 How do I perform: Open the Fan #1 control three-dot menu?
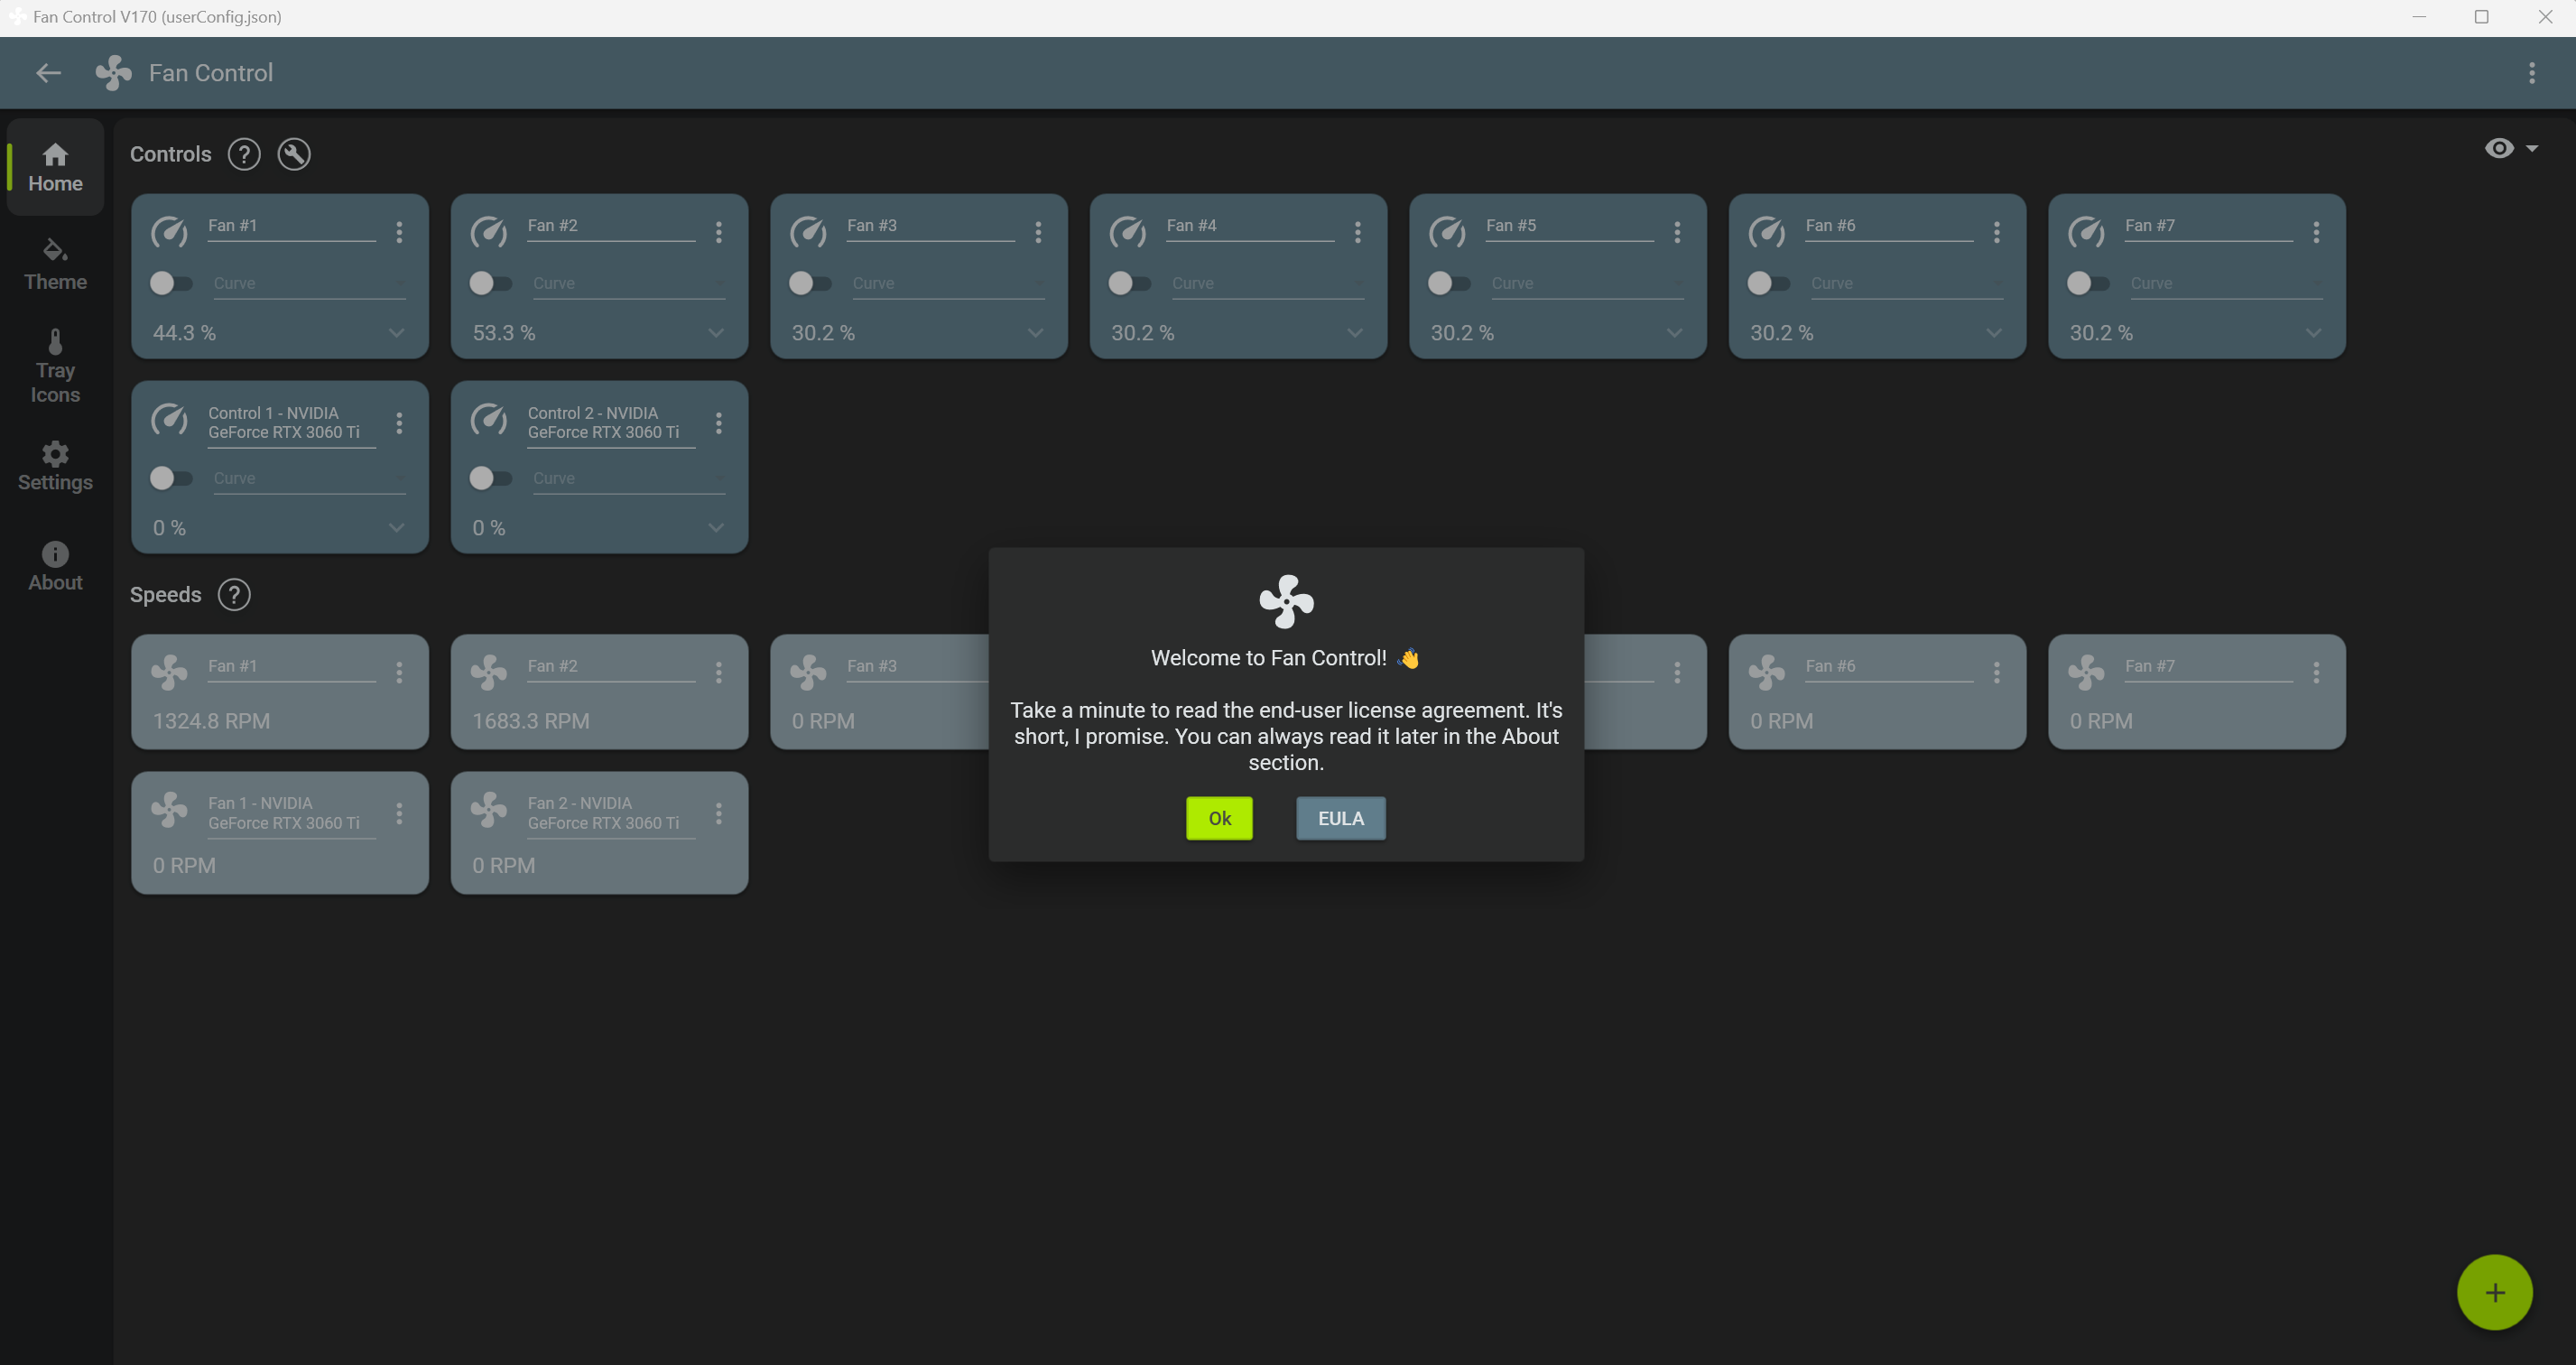tap(399, 232)
